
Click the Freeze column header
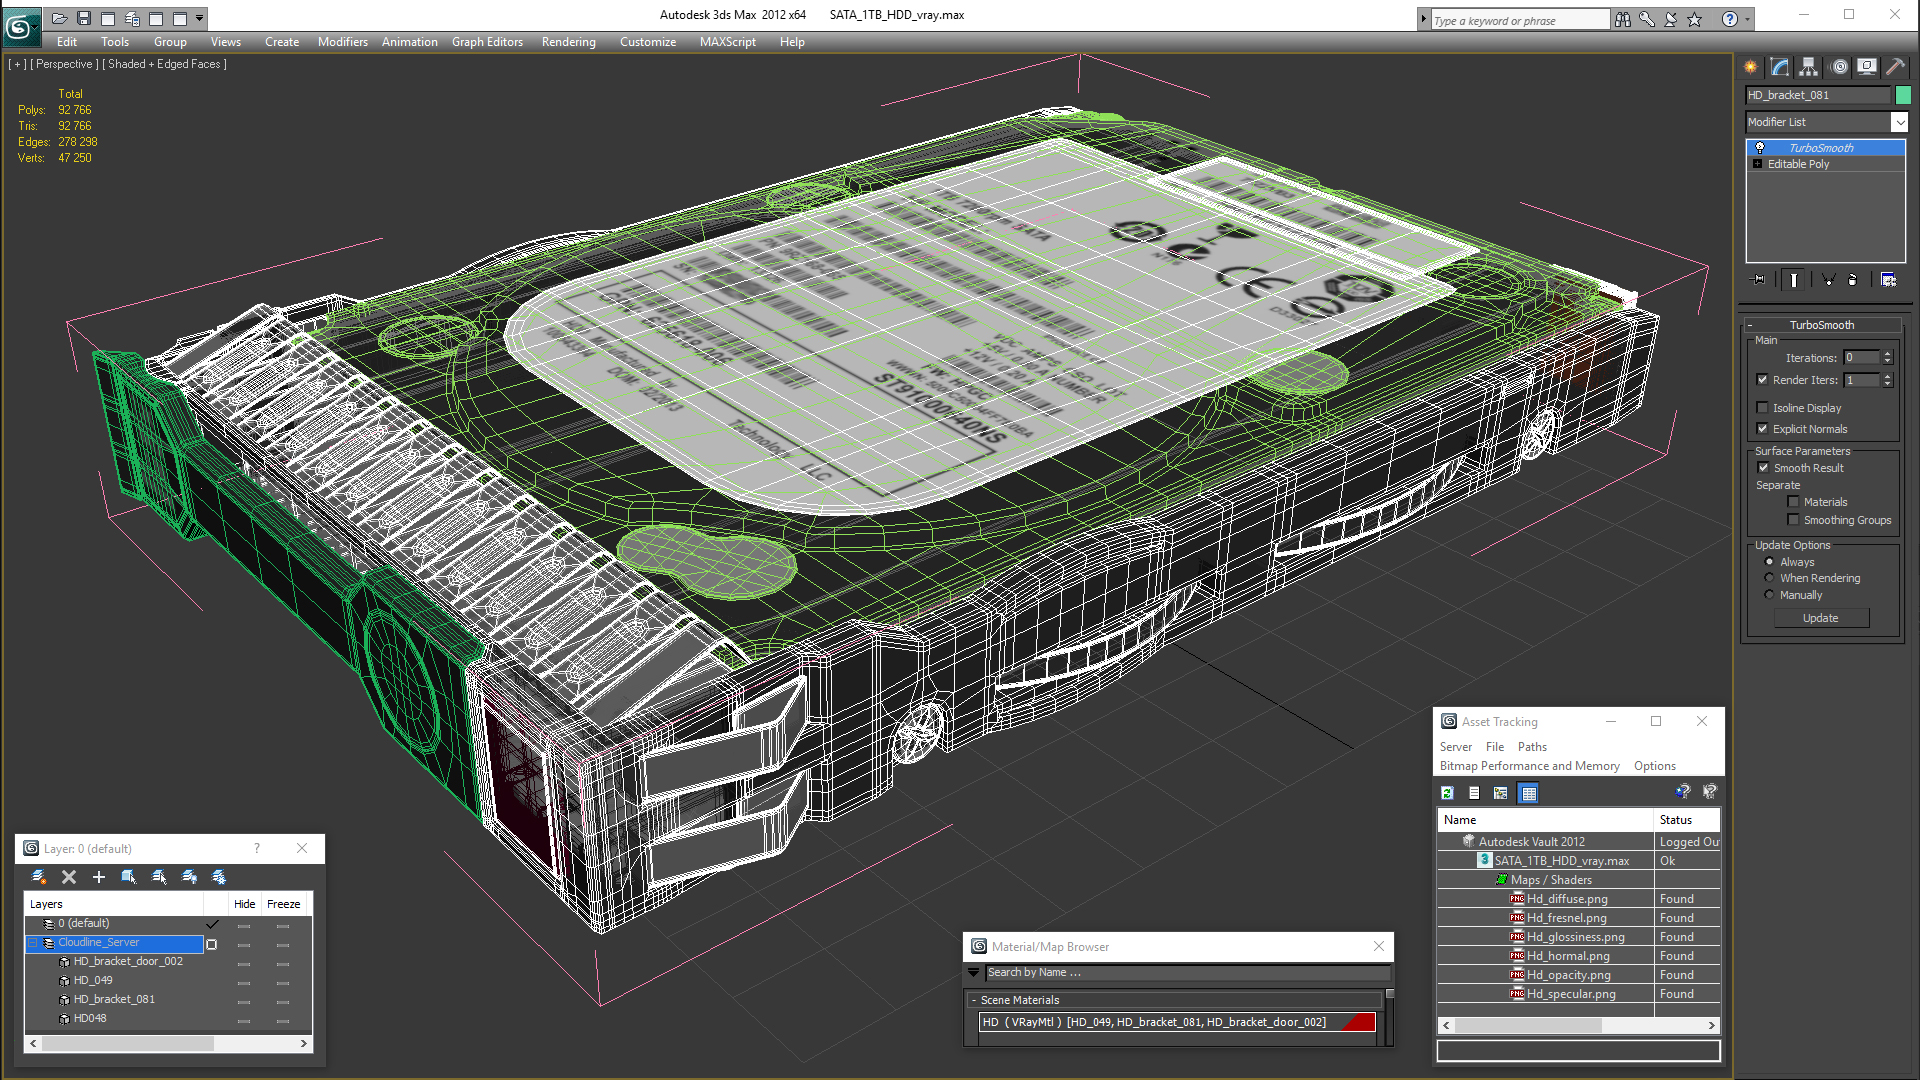[x=283, y=904]
